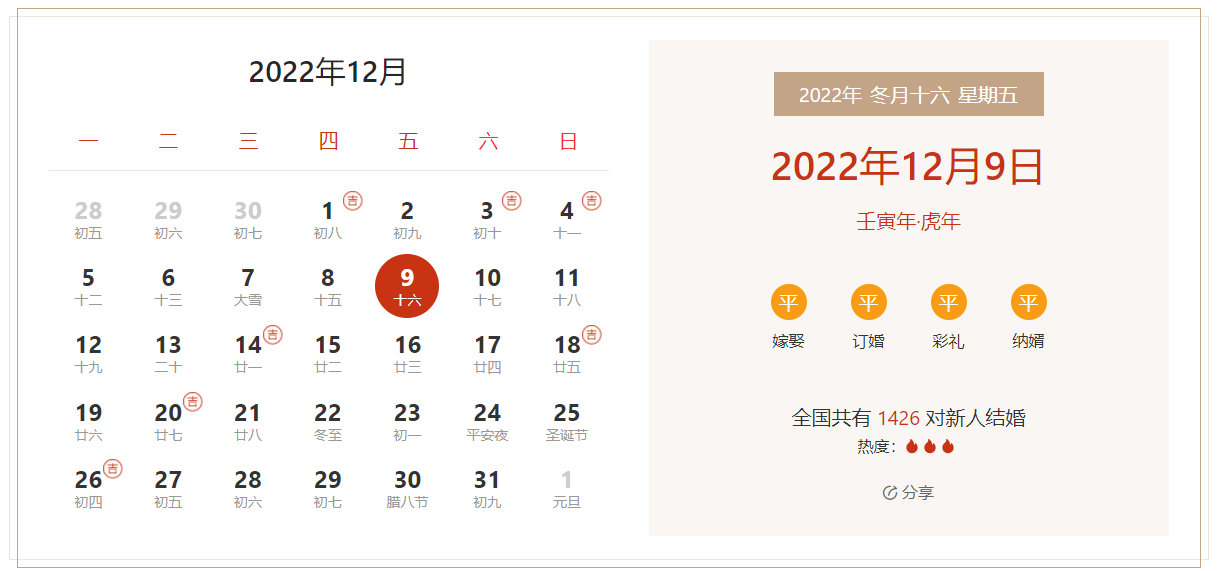Select December 31 (初九)
The image size is (1219, 571).
[x=487, y=489]
